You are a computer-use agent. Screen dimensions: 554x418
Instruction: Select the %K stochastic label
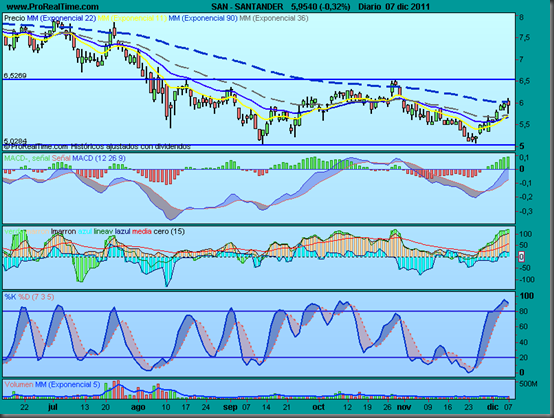11,297
